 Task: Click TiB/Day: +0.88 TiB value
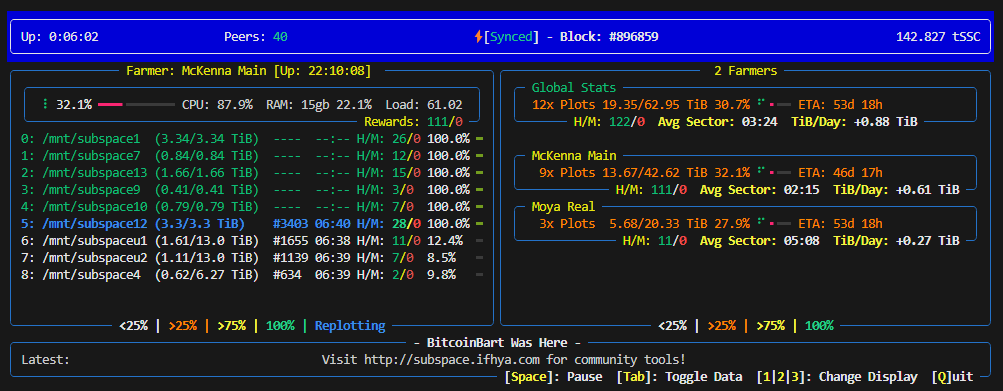[855, 121]
